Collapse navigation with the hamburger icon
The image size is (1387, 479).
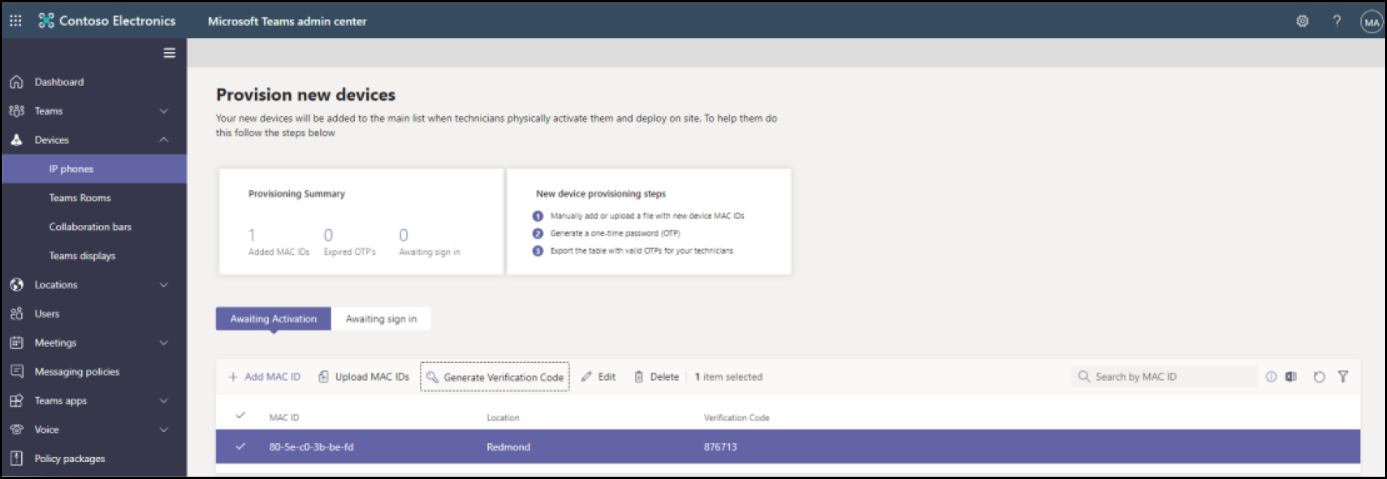(x=170, y=53)
